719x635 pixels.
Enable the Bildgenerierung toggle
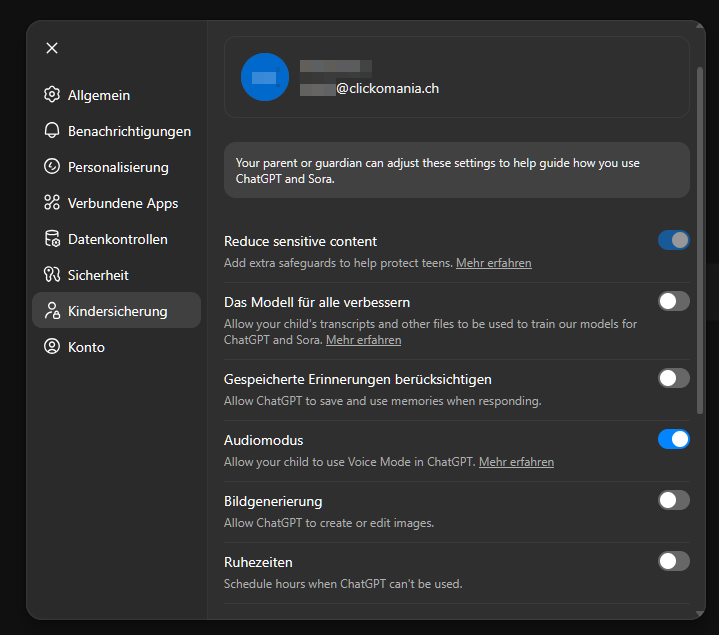673,500
